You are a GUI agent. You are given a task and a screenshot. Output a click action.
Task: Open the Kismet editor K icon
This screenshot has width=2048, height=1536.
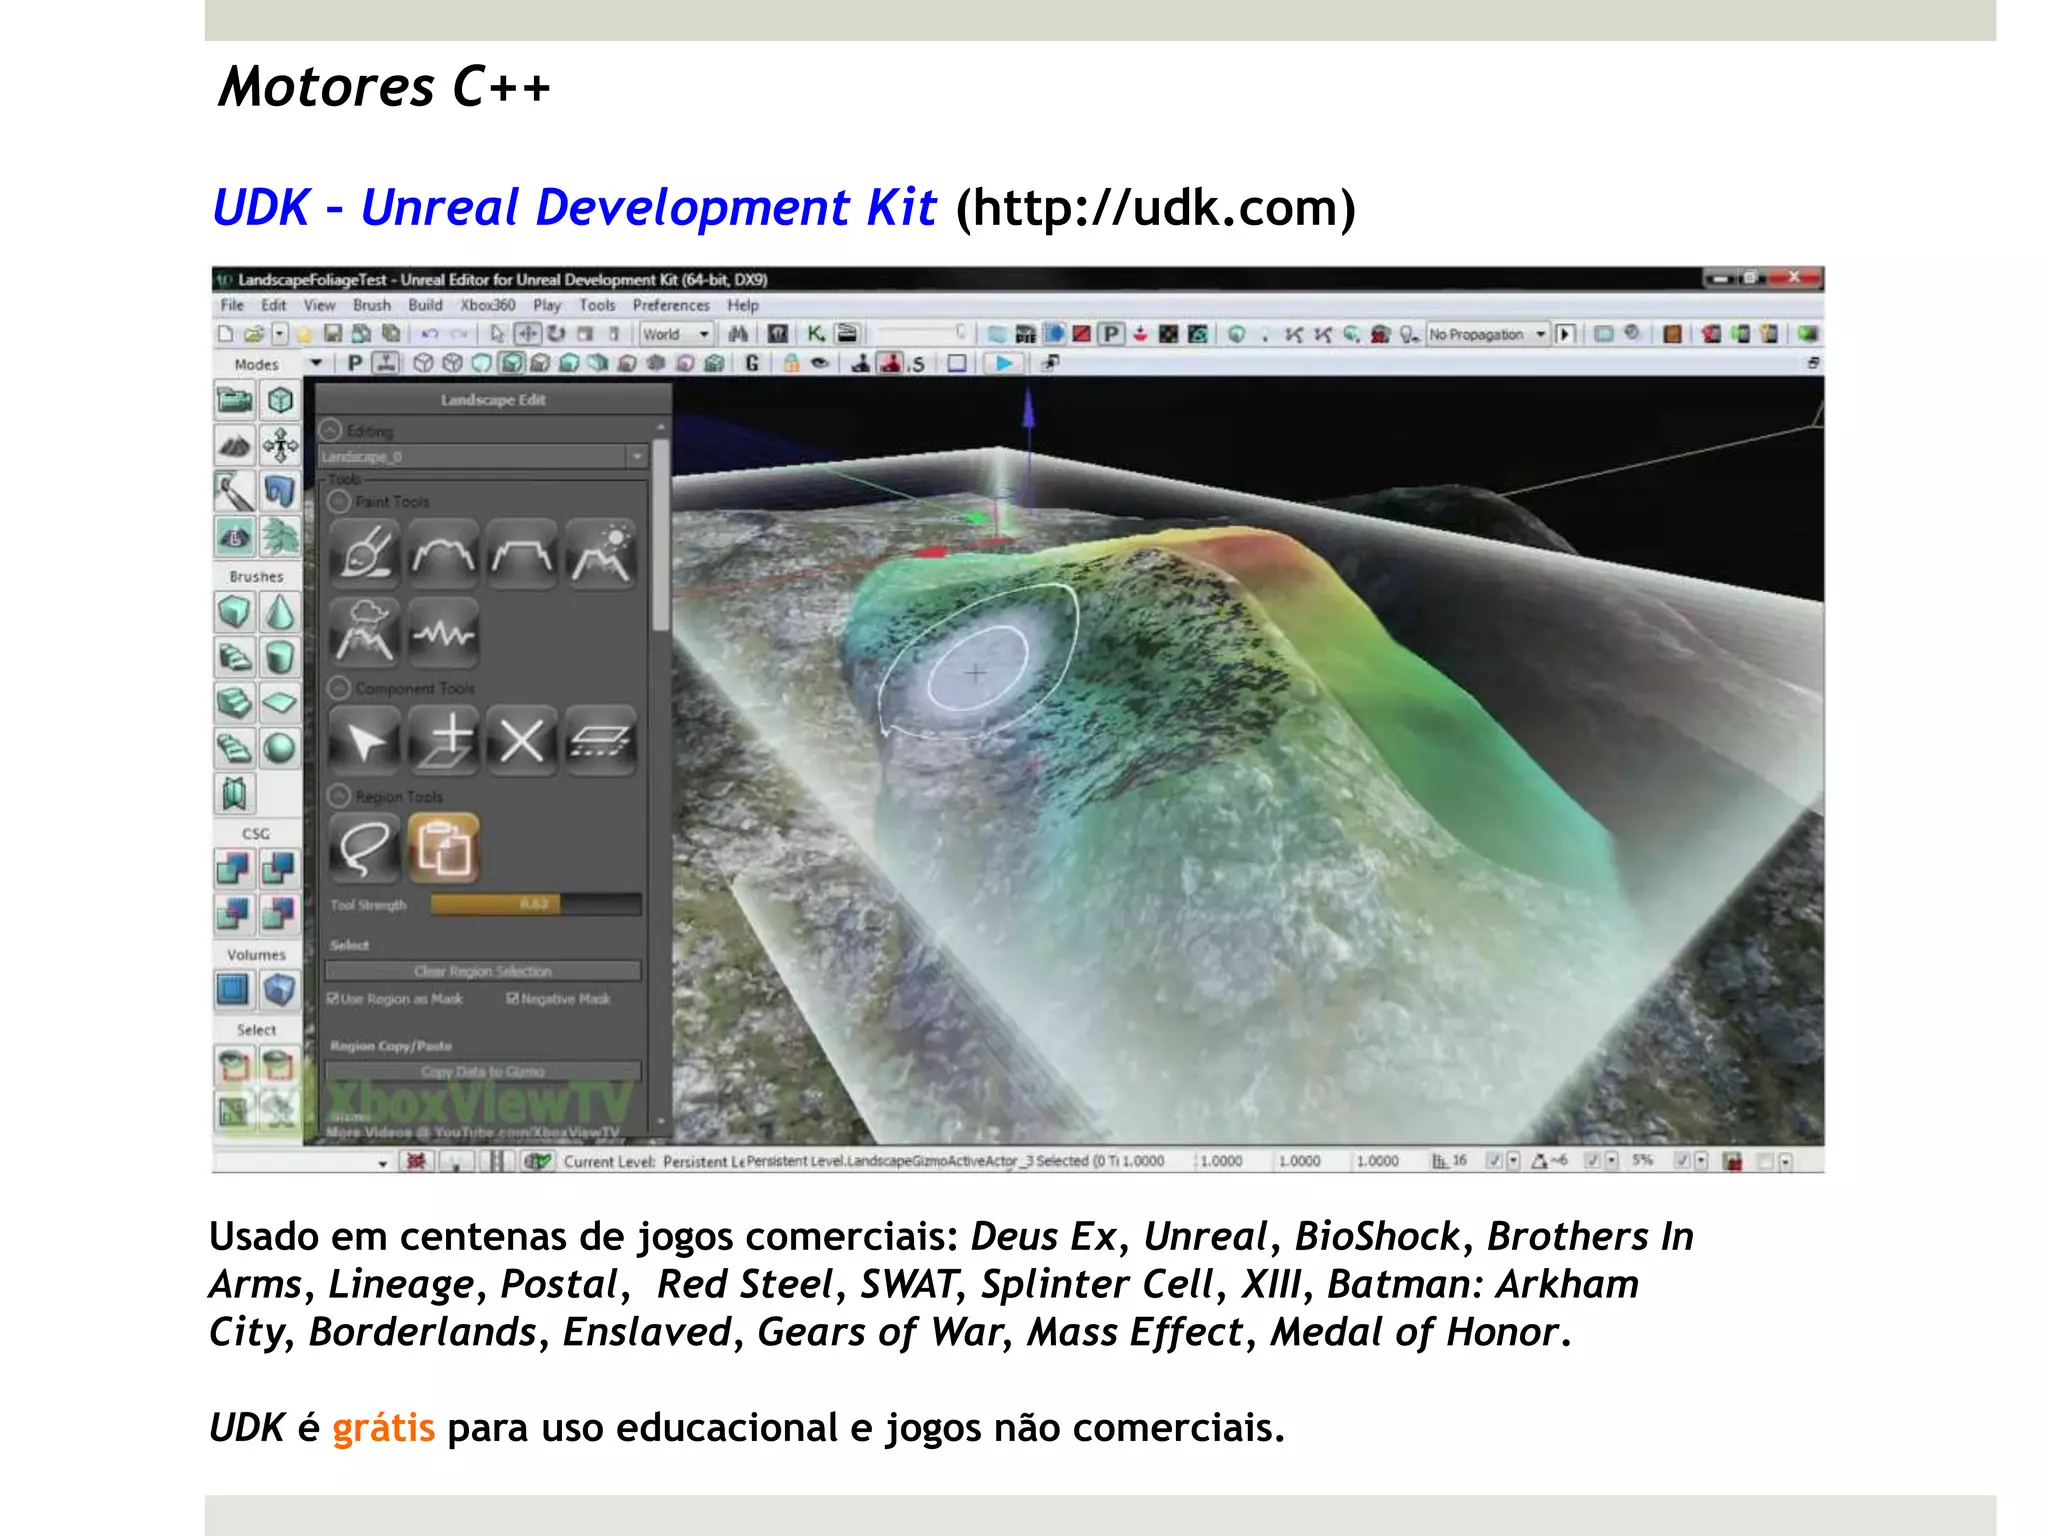point(817,334)
